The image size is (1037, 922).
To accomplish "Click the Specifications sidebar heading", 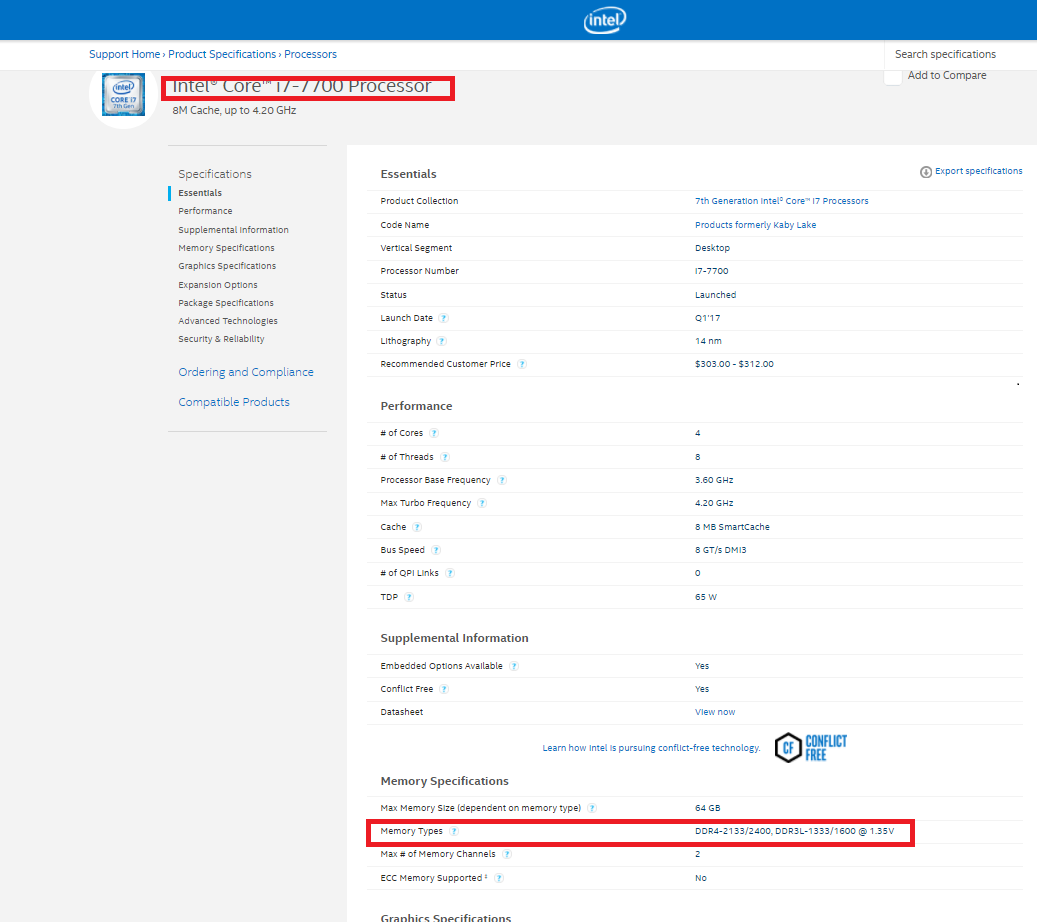I will click(215, 174).
